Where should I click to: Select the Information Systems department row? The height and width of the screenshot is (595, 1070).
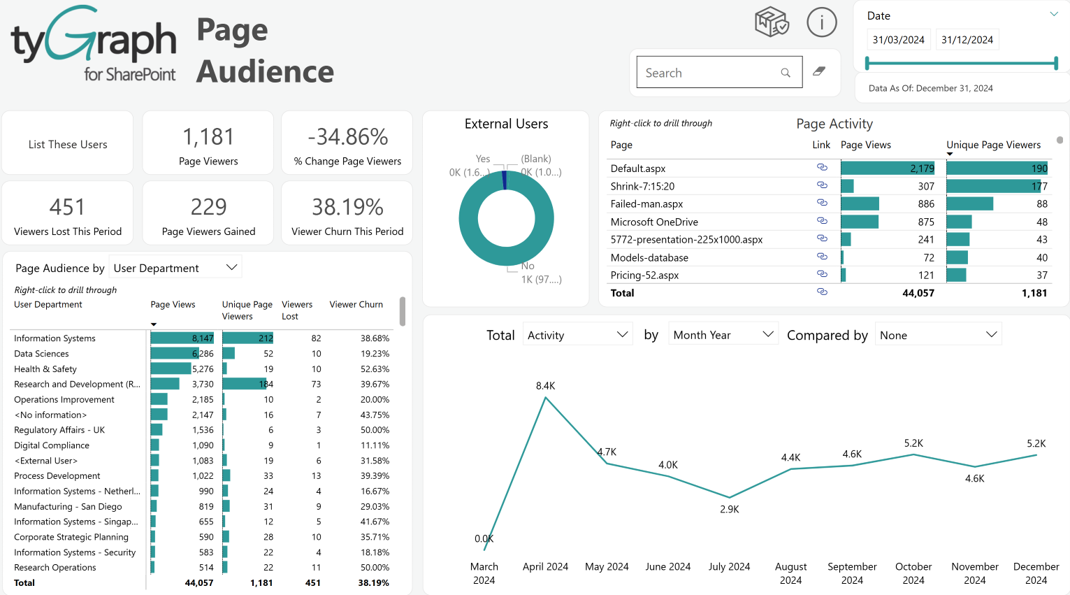(x=202, y=338)
